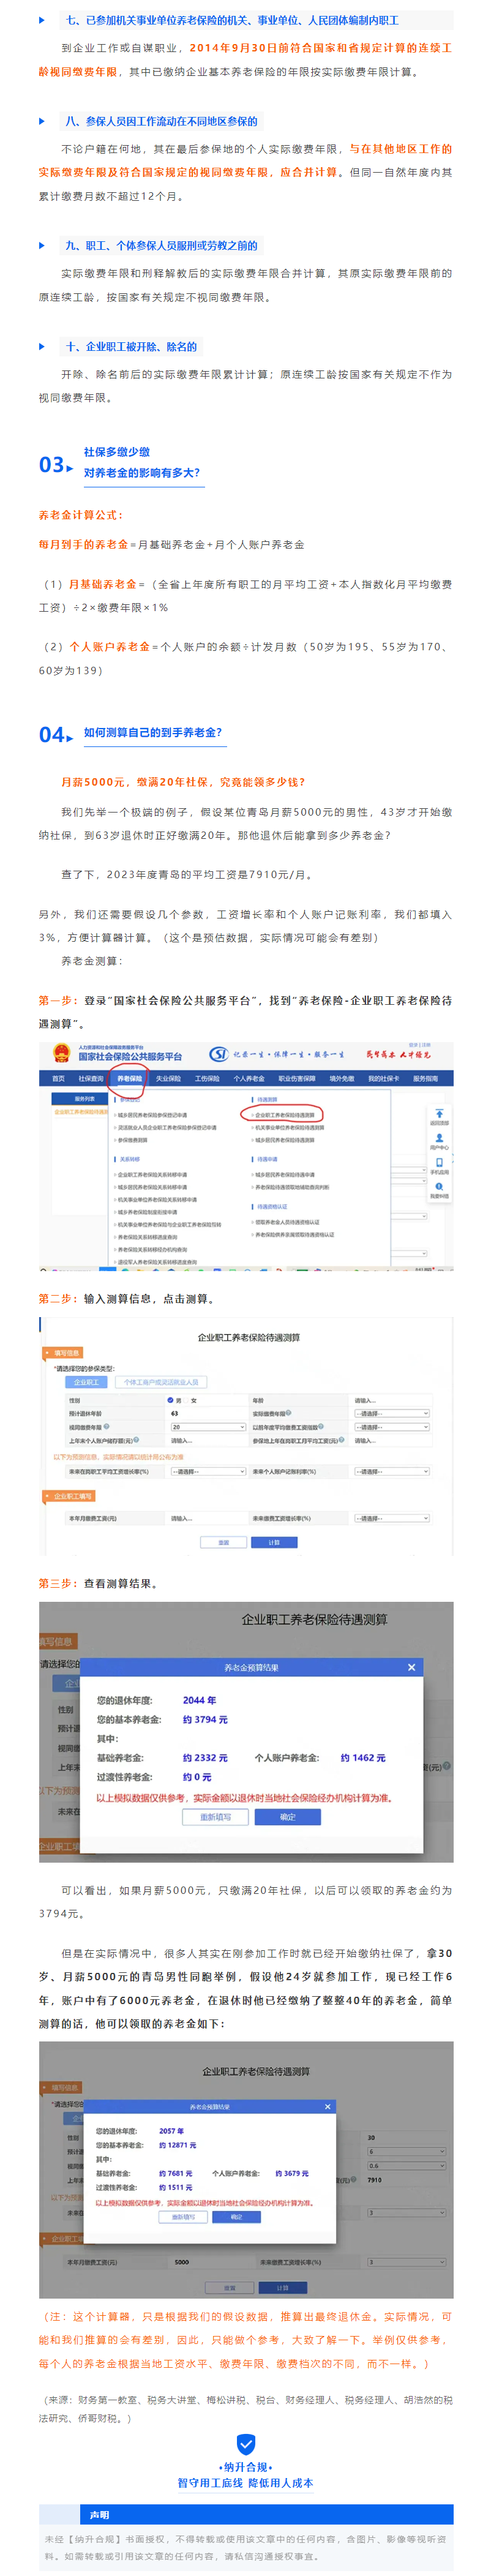This screenshot has height=2576, width=491.
Task: Click 确定 in the 3794 元 result dialog
Action: [287, 1817]
